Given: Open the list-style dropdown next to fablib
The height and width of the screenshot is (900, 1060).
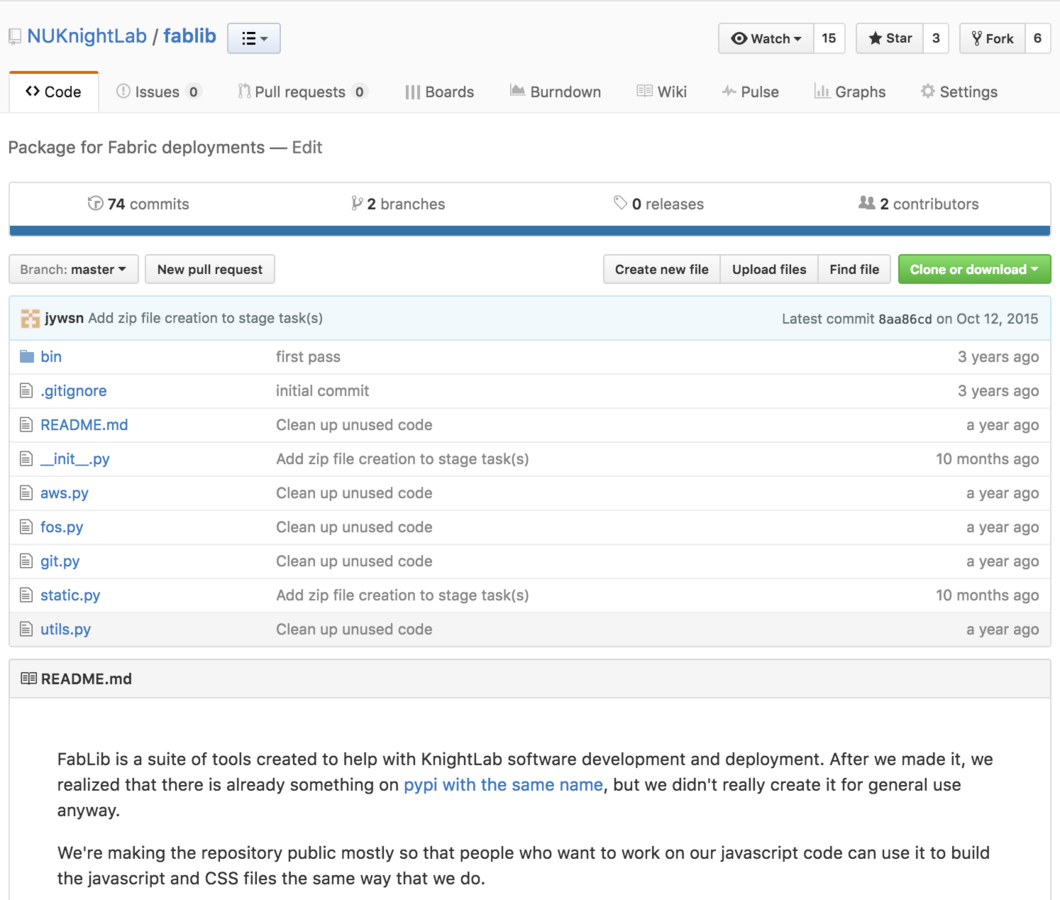Looking at the screenshot, I should [254, 39].
